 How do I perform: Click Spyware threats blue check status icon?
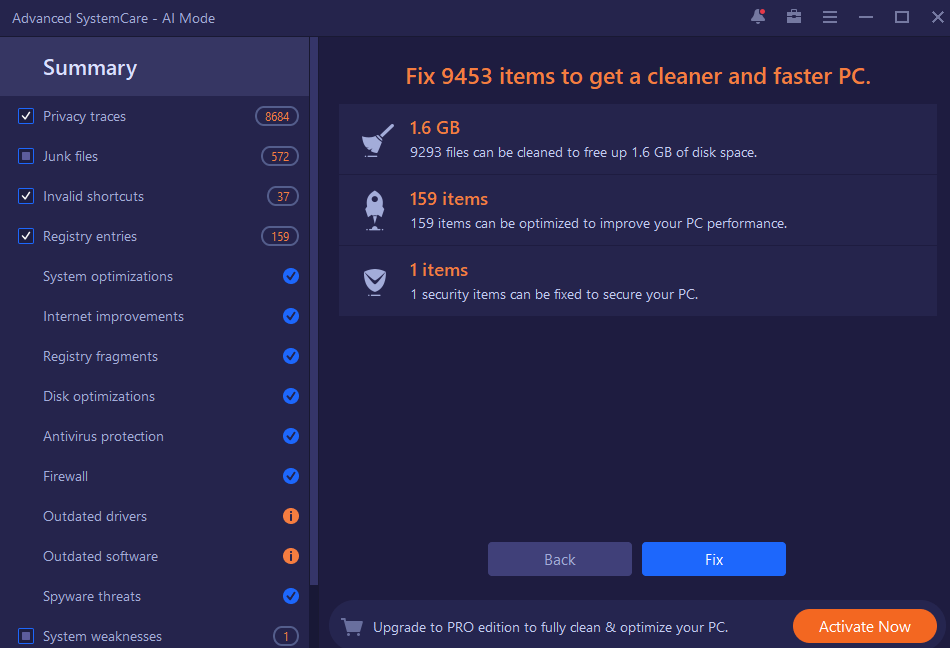(291, 596)
